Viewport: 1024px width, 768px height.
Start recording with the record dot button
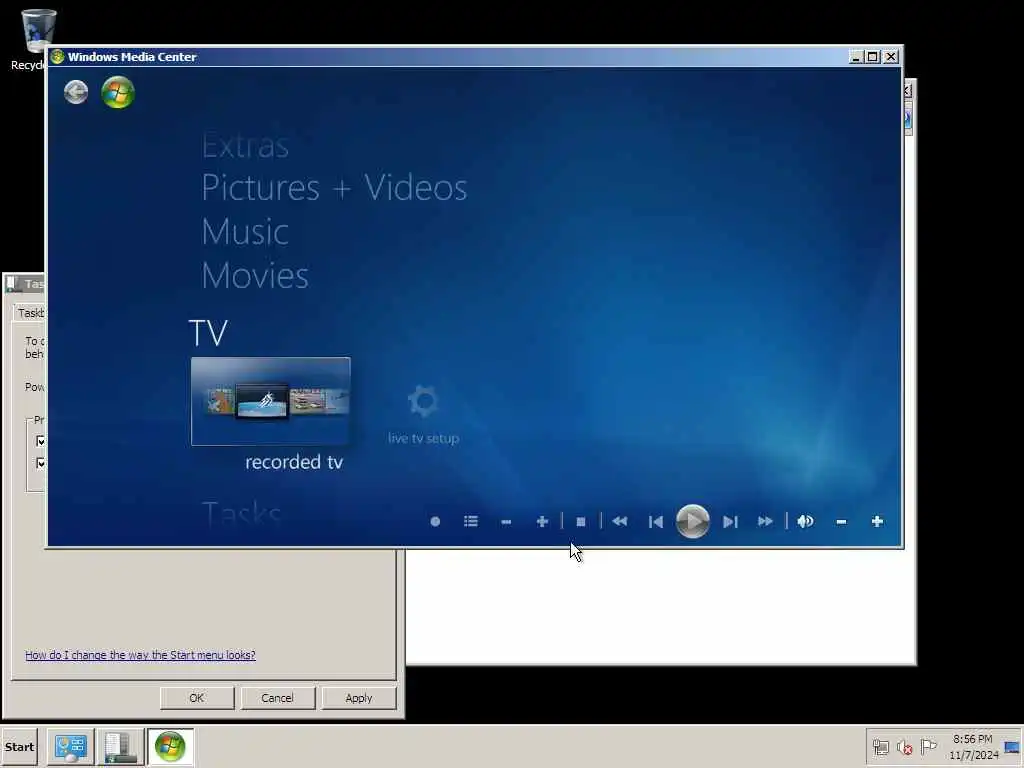435,521
